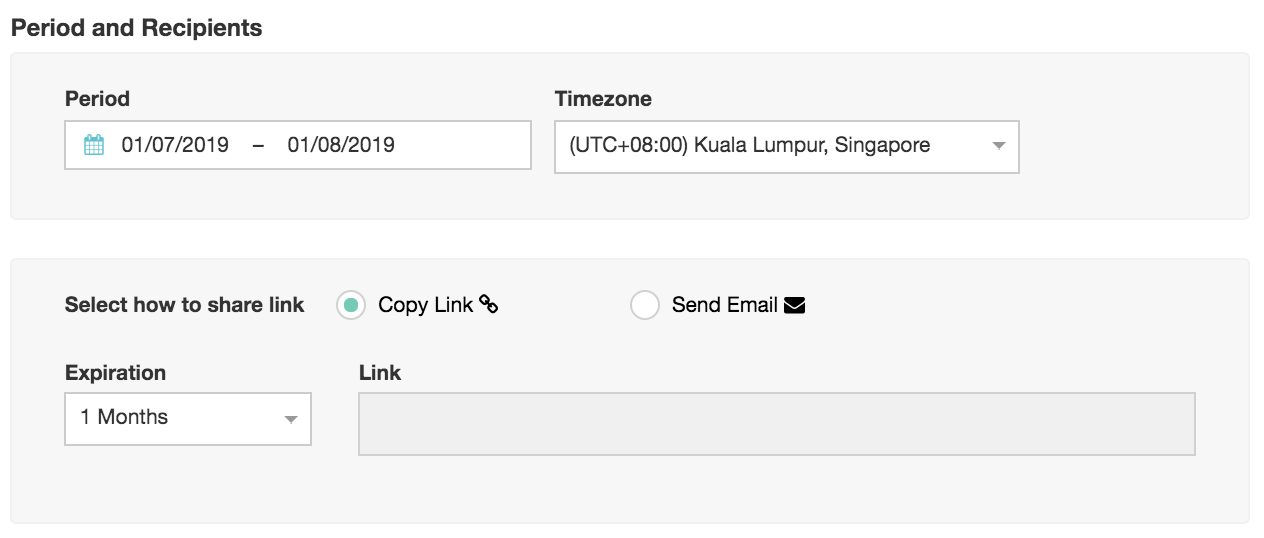Click the Timezone field label
The height and width of the screenshot is (538, 1264).
tap(603, 99)
